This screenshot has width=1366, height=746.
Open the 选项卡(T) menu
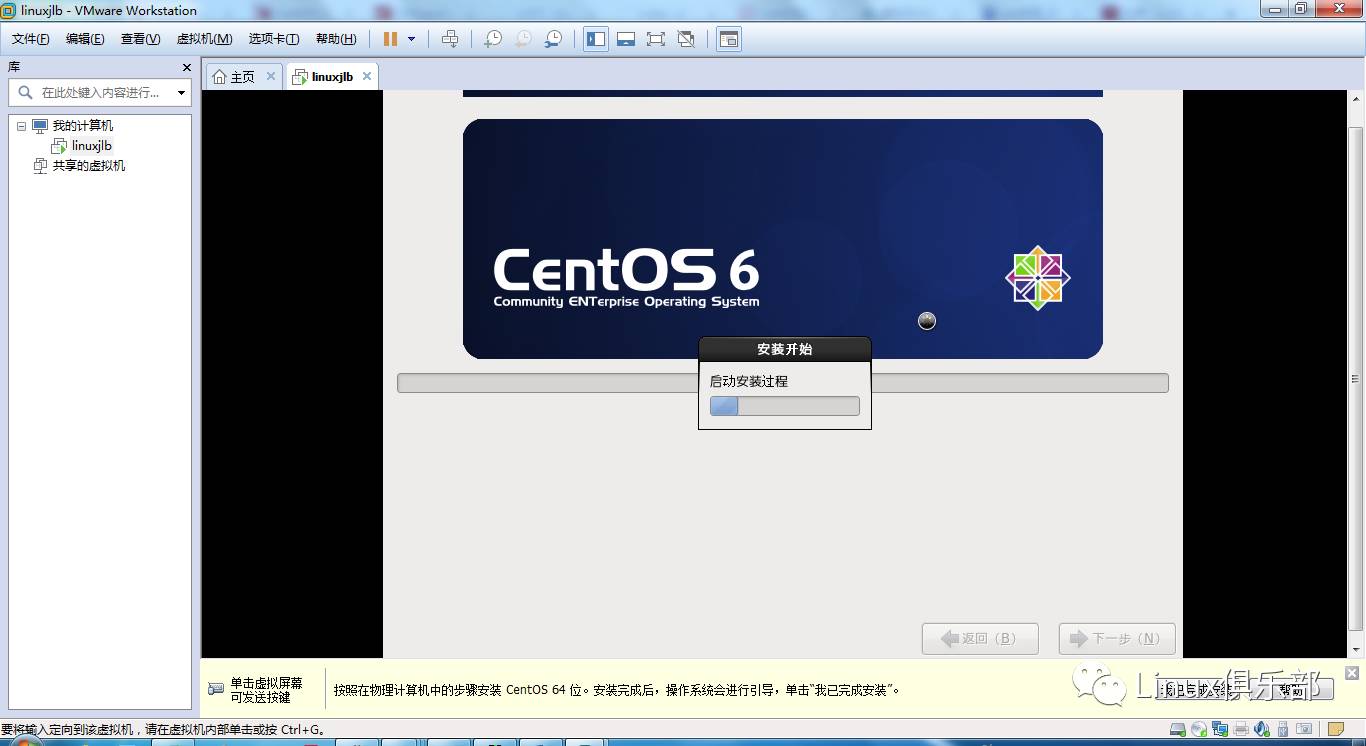[274, 39]
